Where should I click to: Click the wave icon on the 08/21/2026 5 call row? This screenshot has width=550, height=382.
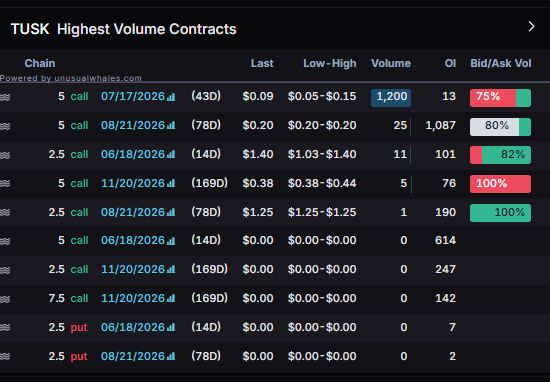pyautogui.click(x=5, y=126)
